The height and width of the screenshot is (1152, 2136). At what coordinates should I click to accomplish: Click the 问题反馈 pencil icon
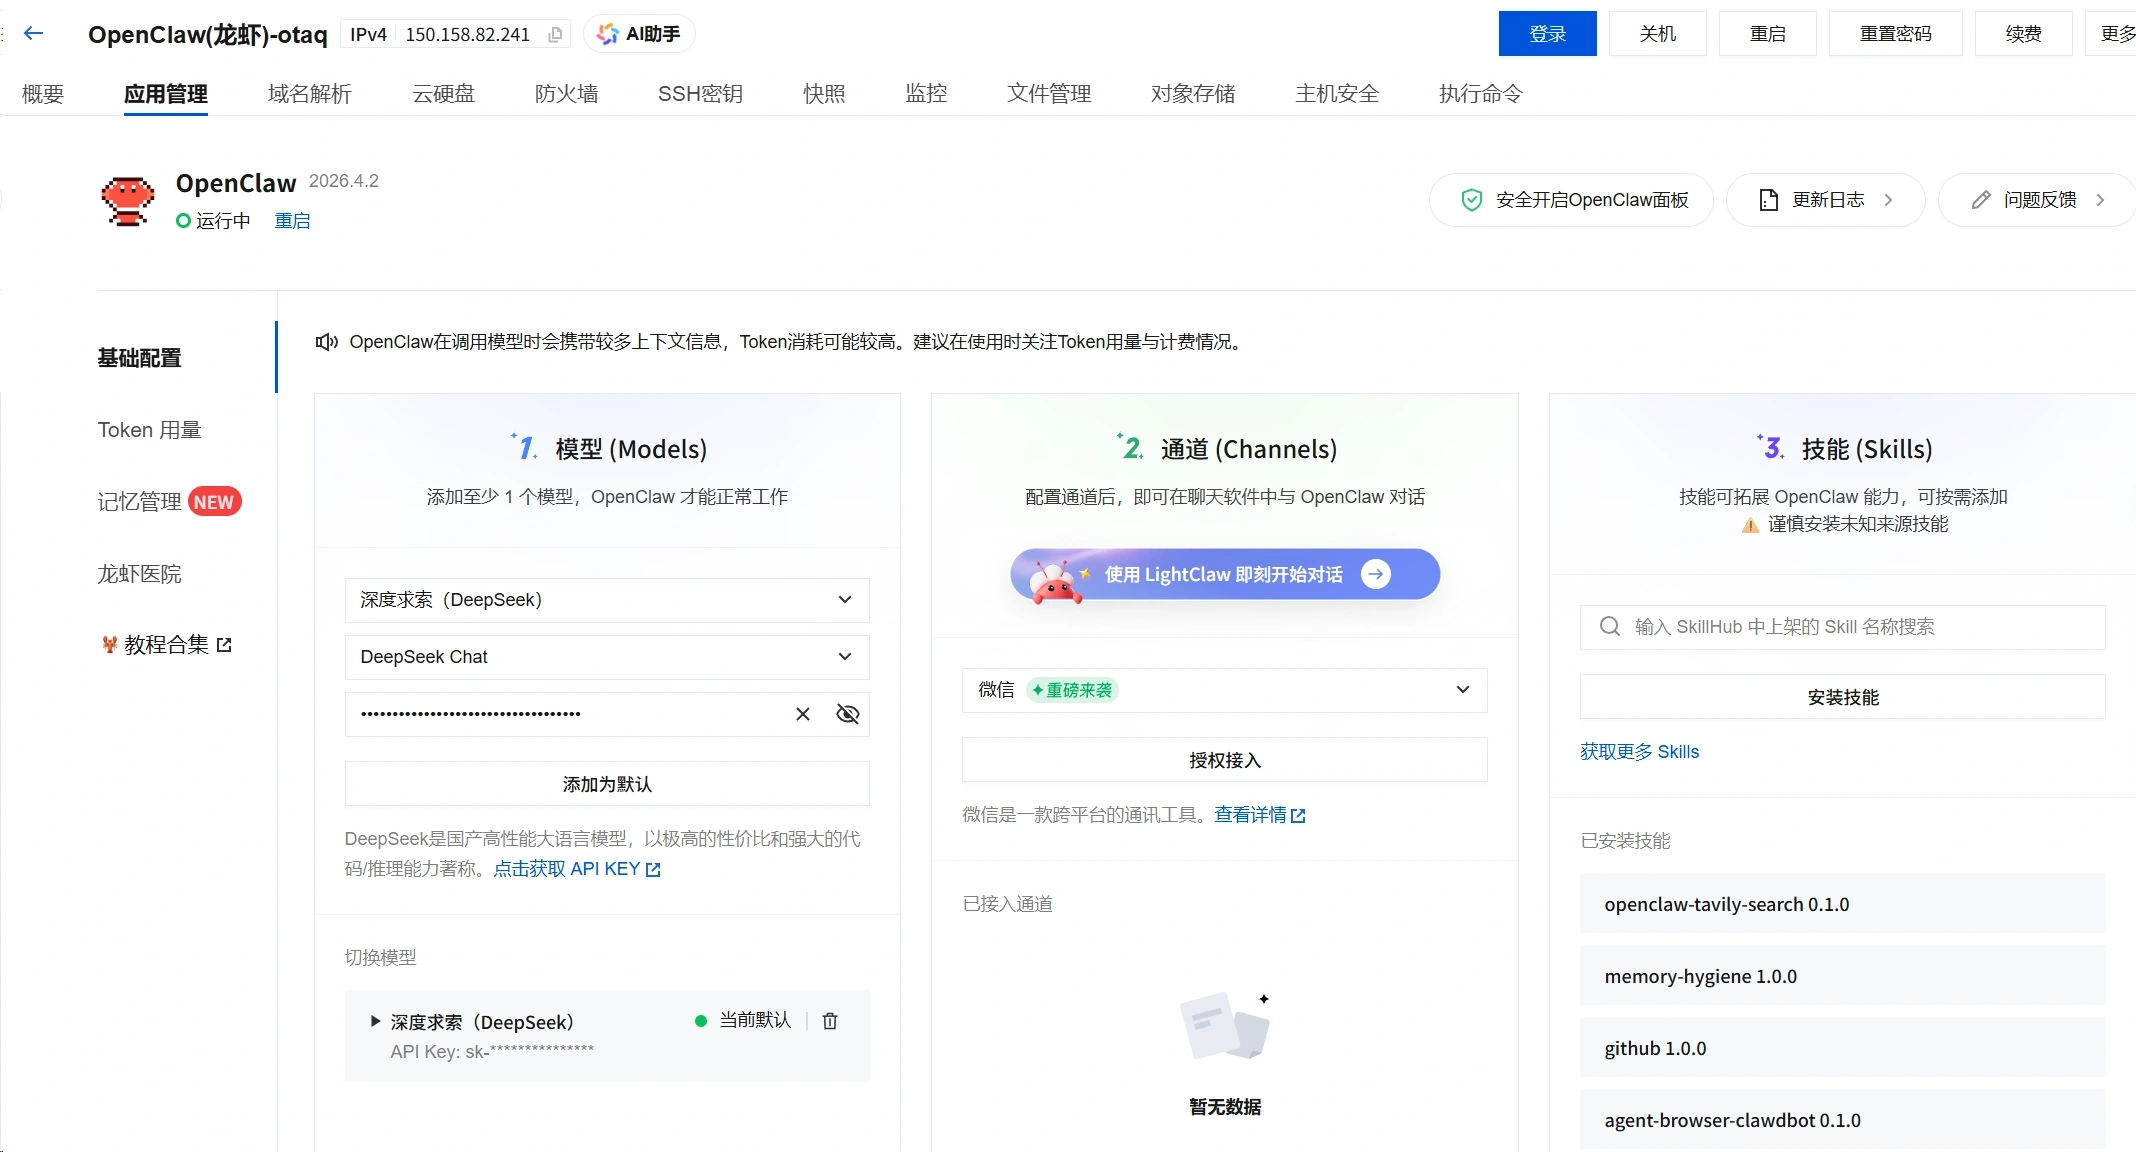(x=1980, y=200)
